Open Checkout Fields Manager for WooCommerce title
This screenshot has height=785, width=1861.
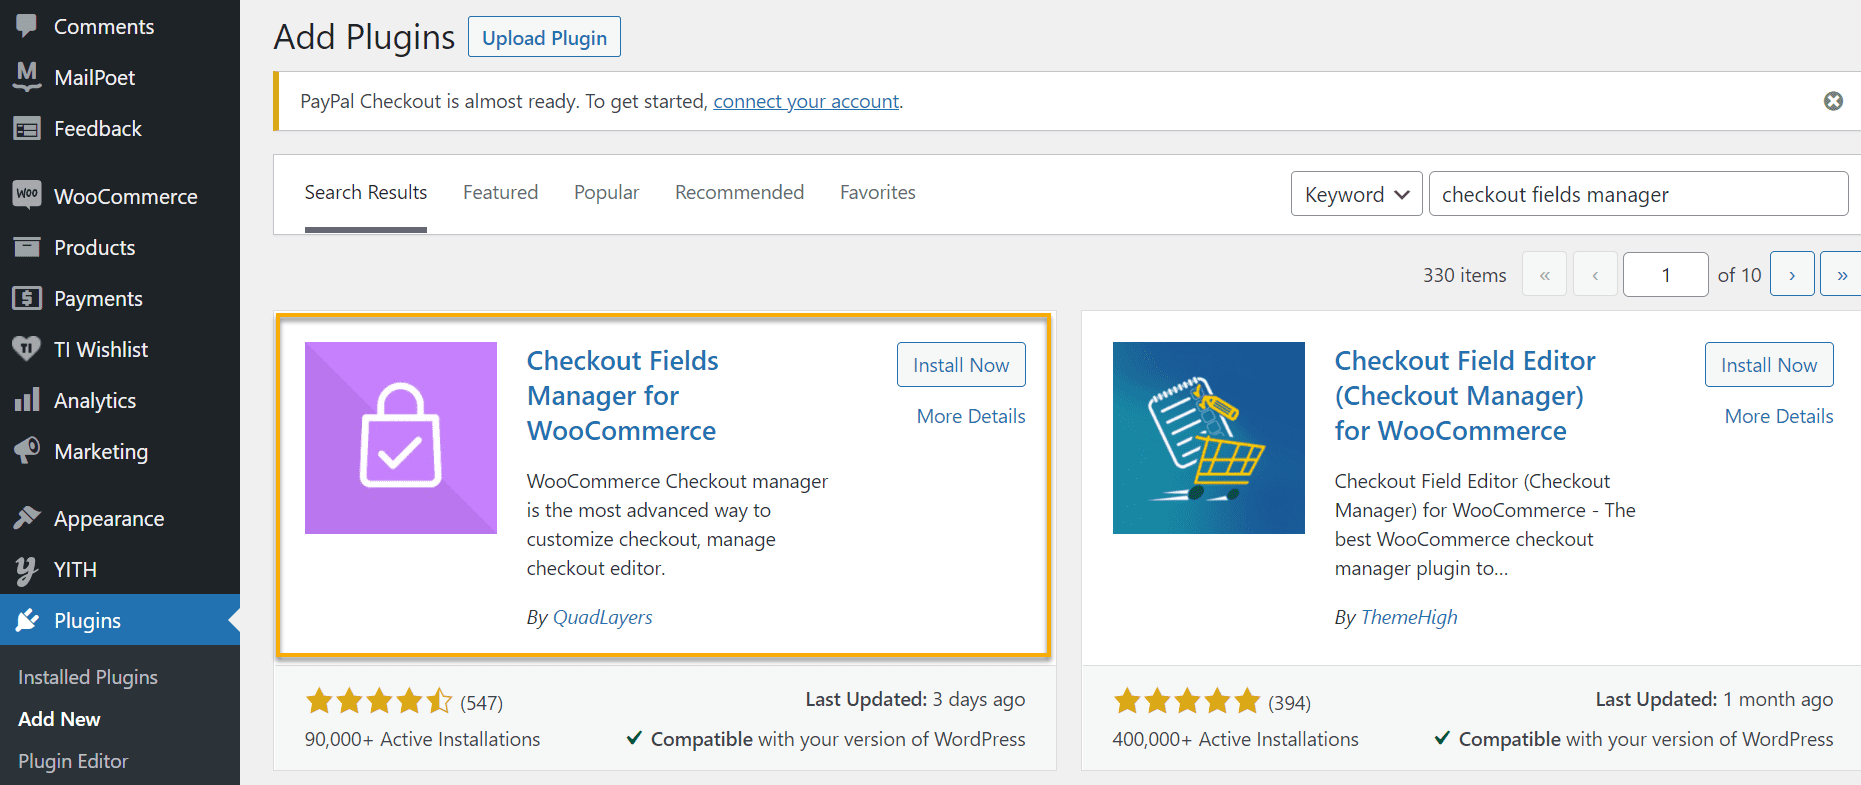(623, 395)
